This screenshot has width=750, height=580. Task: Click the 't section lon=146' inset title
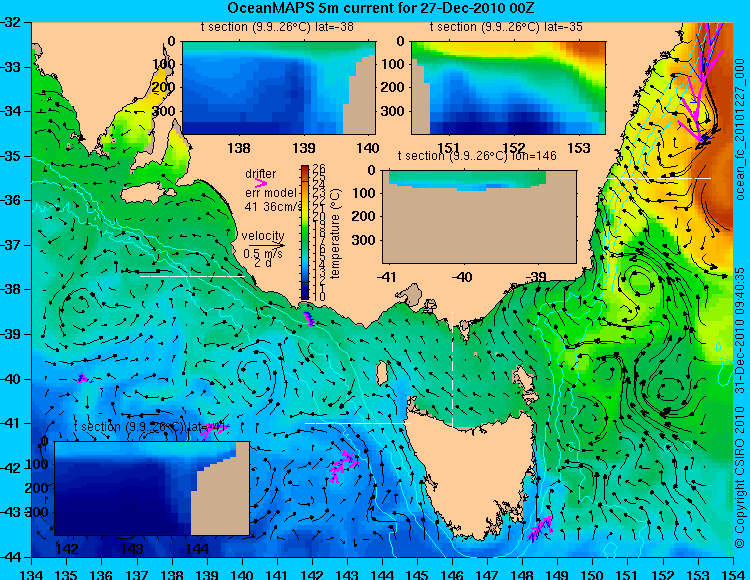[477, 156]
